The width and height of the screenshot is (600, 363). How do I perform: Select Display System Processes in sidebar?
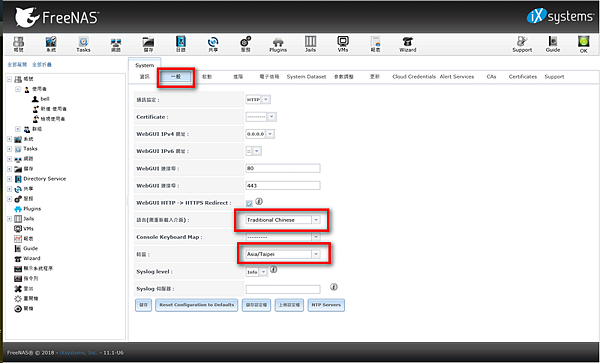[x=33, y=269]
